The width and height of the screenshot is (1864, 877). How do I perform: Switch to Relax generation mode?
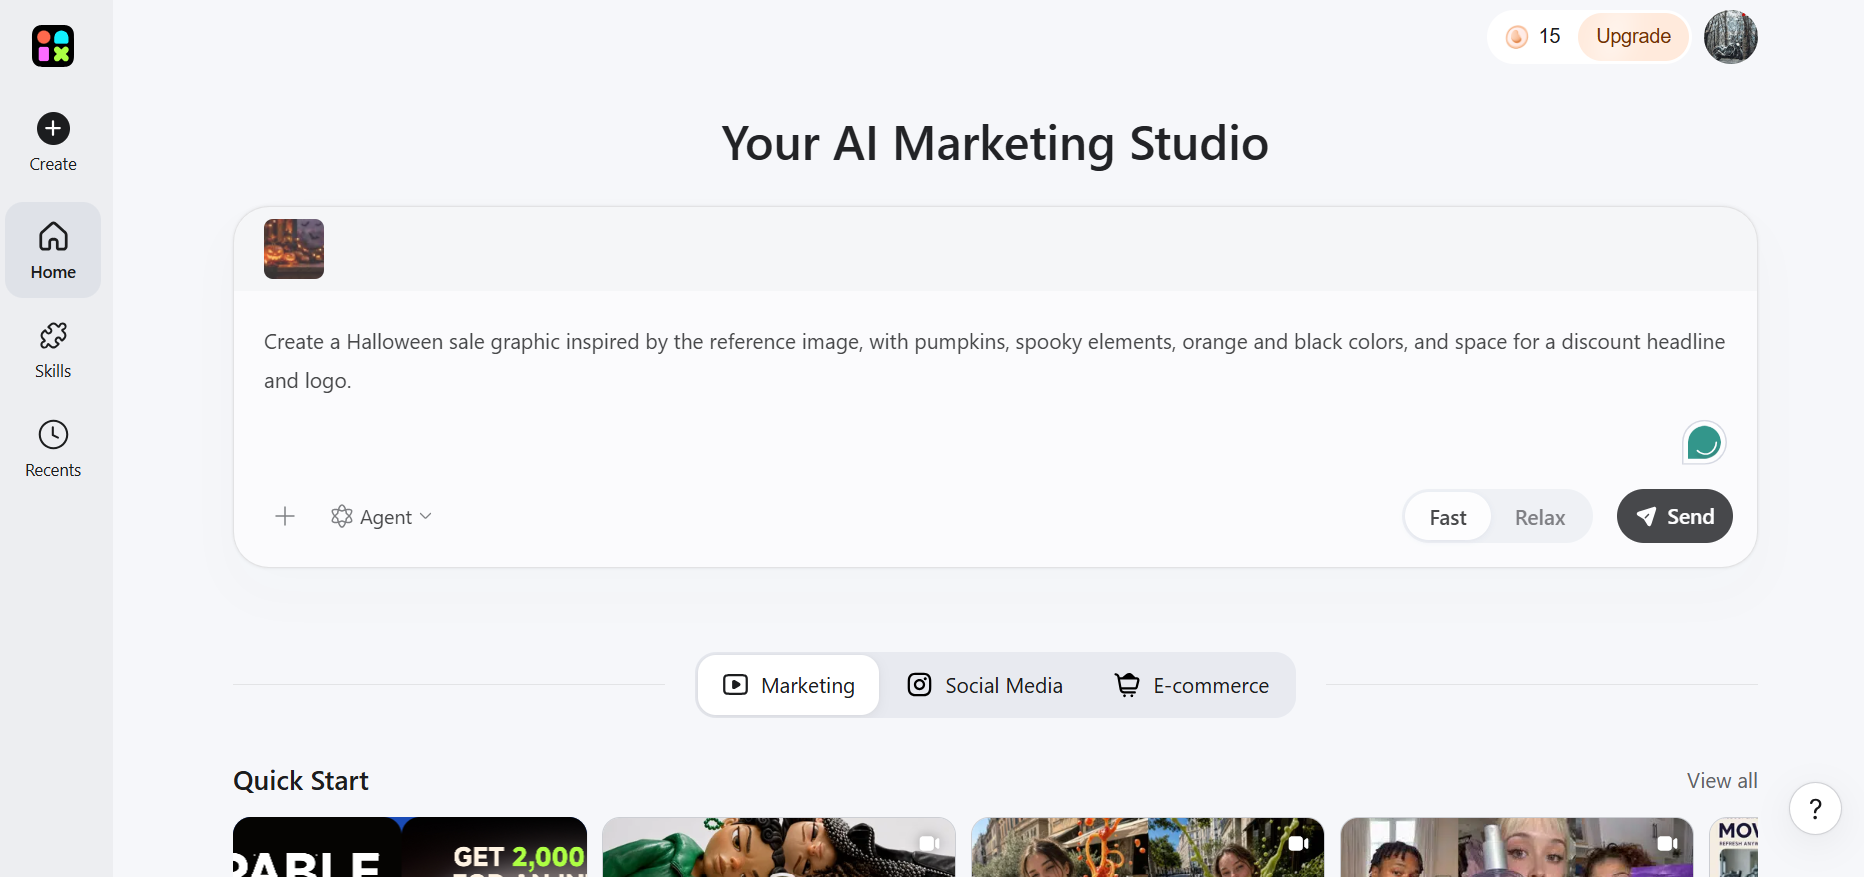click(1540, 517)
